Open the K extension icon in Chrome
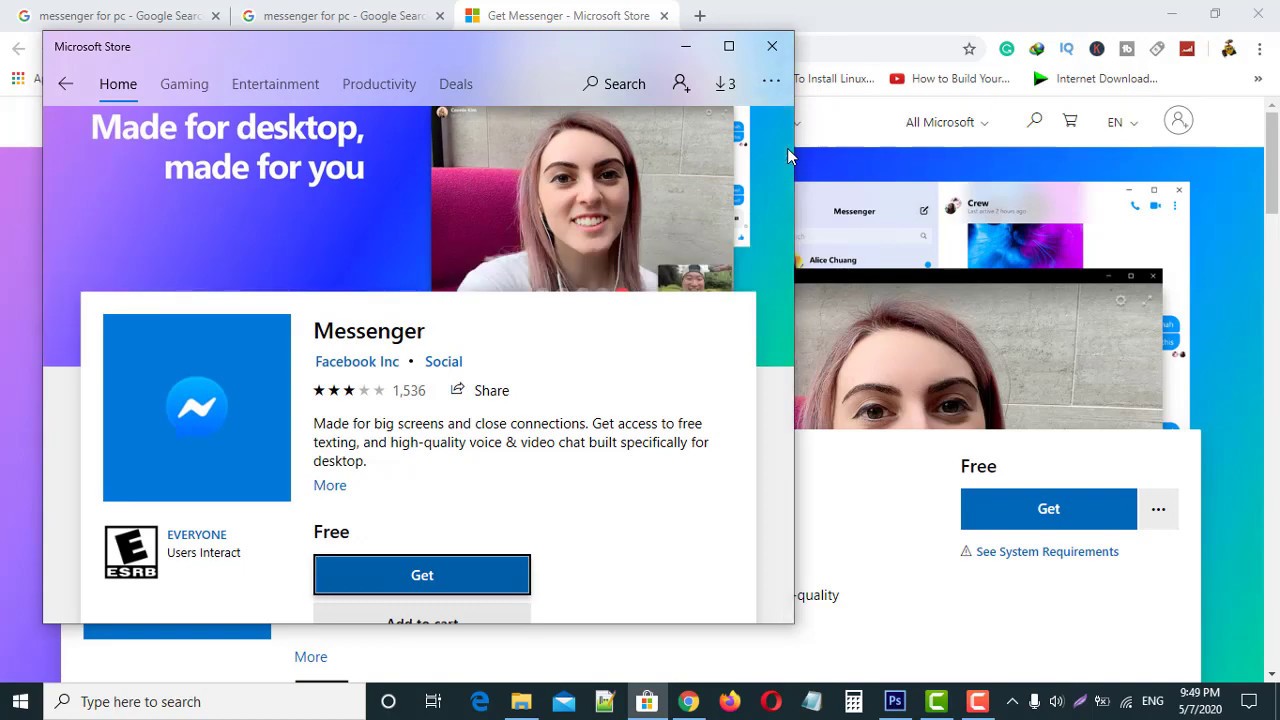The height and width of the screenshot is (720, 1280). click(1097, 48)
